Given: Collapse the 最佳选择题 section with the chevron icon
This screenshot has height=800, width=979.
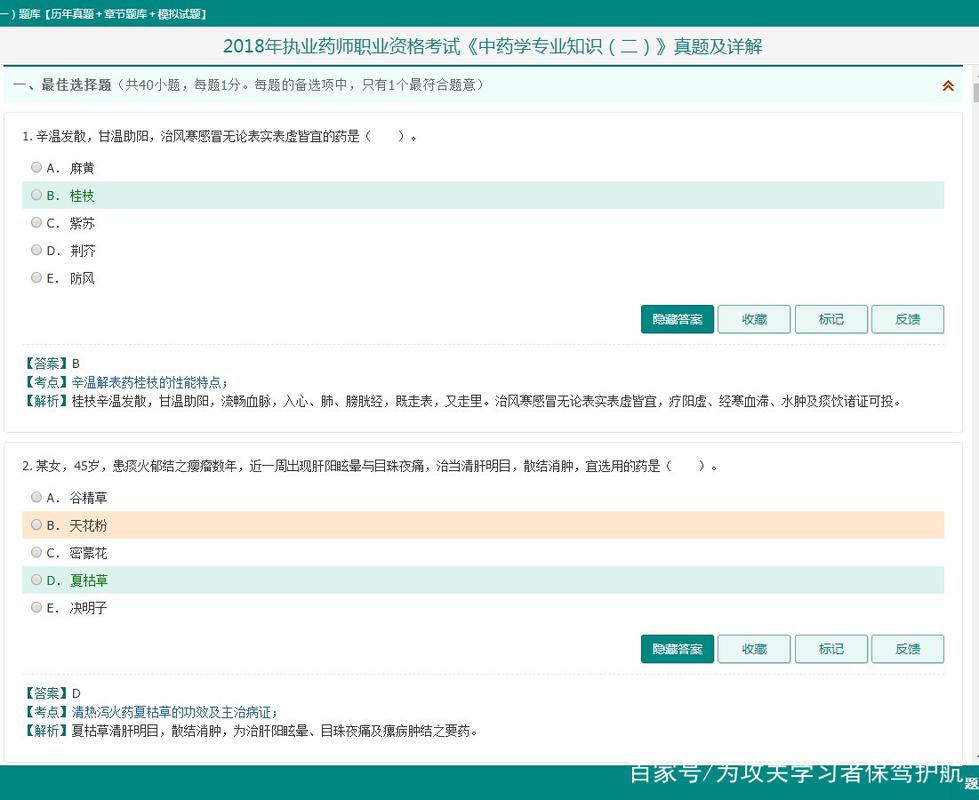Looking at the screenshot, I should pos(948,86).
